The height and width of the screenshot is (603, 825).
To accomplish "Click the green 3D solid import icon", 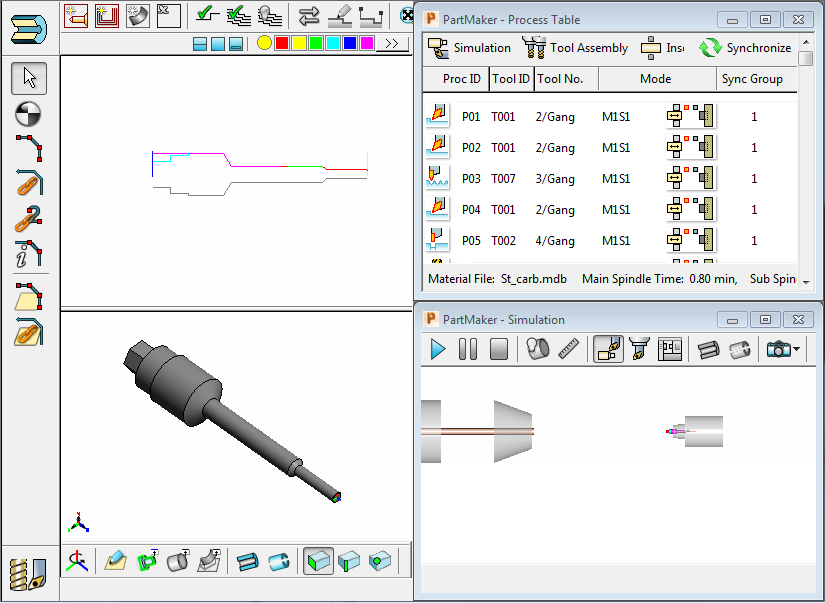I will click(x=147, y=561).
